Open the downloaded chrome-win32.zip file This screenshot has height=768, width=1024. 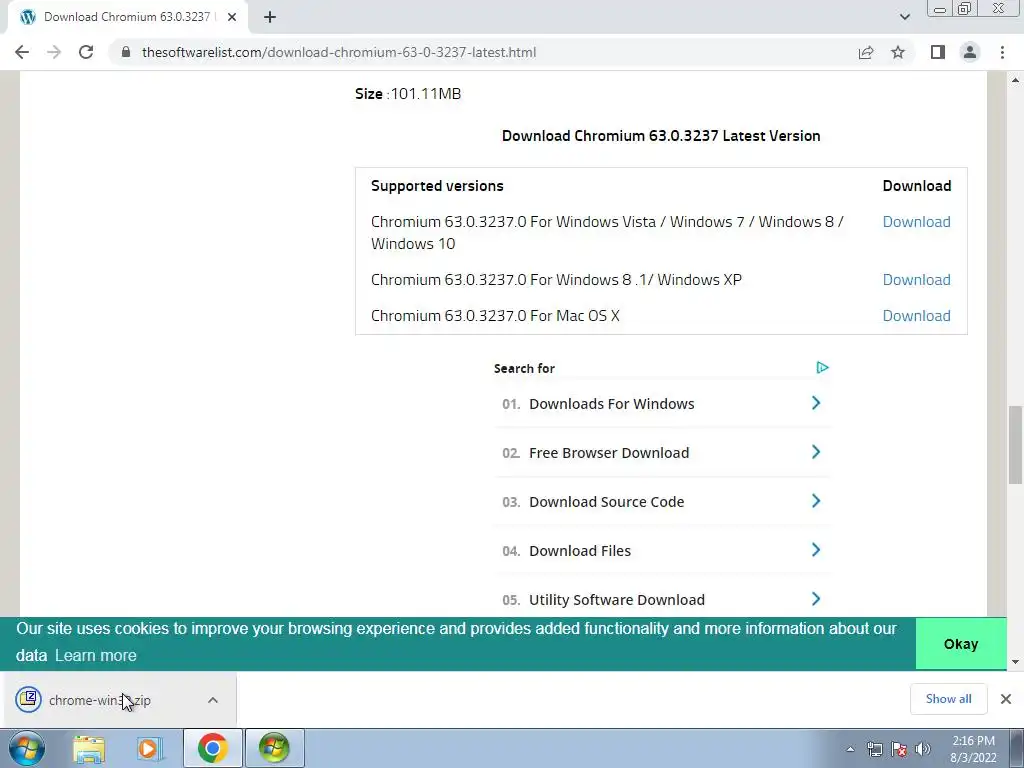pos(99,700)
